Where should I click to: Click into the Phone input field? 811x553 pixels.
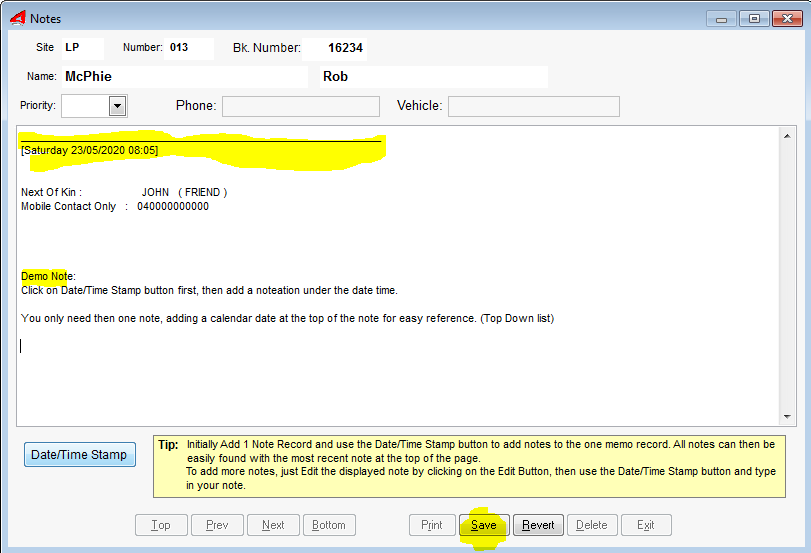(301, 106)
